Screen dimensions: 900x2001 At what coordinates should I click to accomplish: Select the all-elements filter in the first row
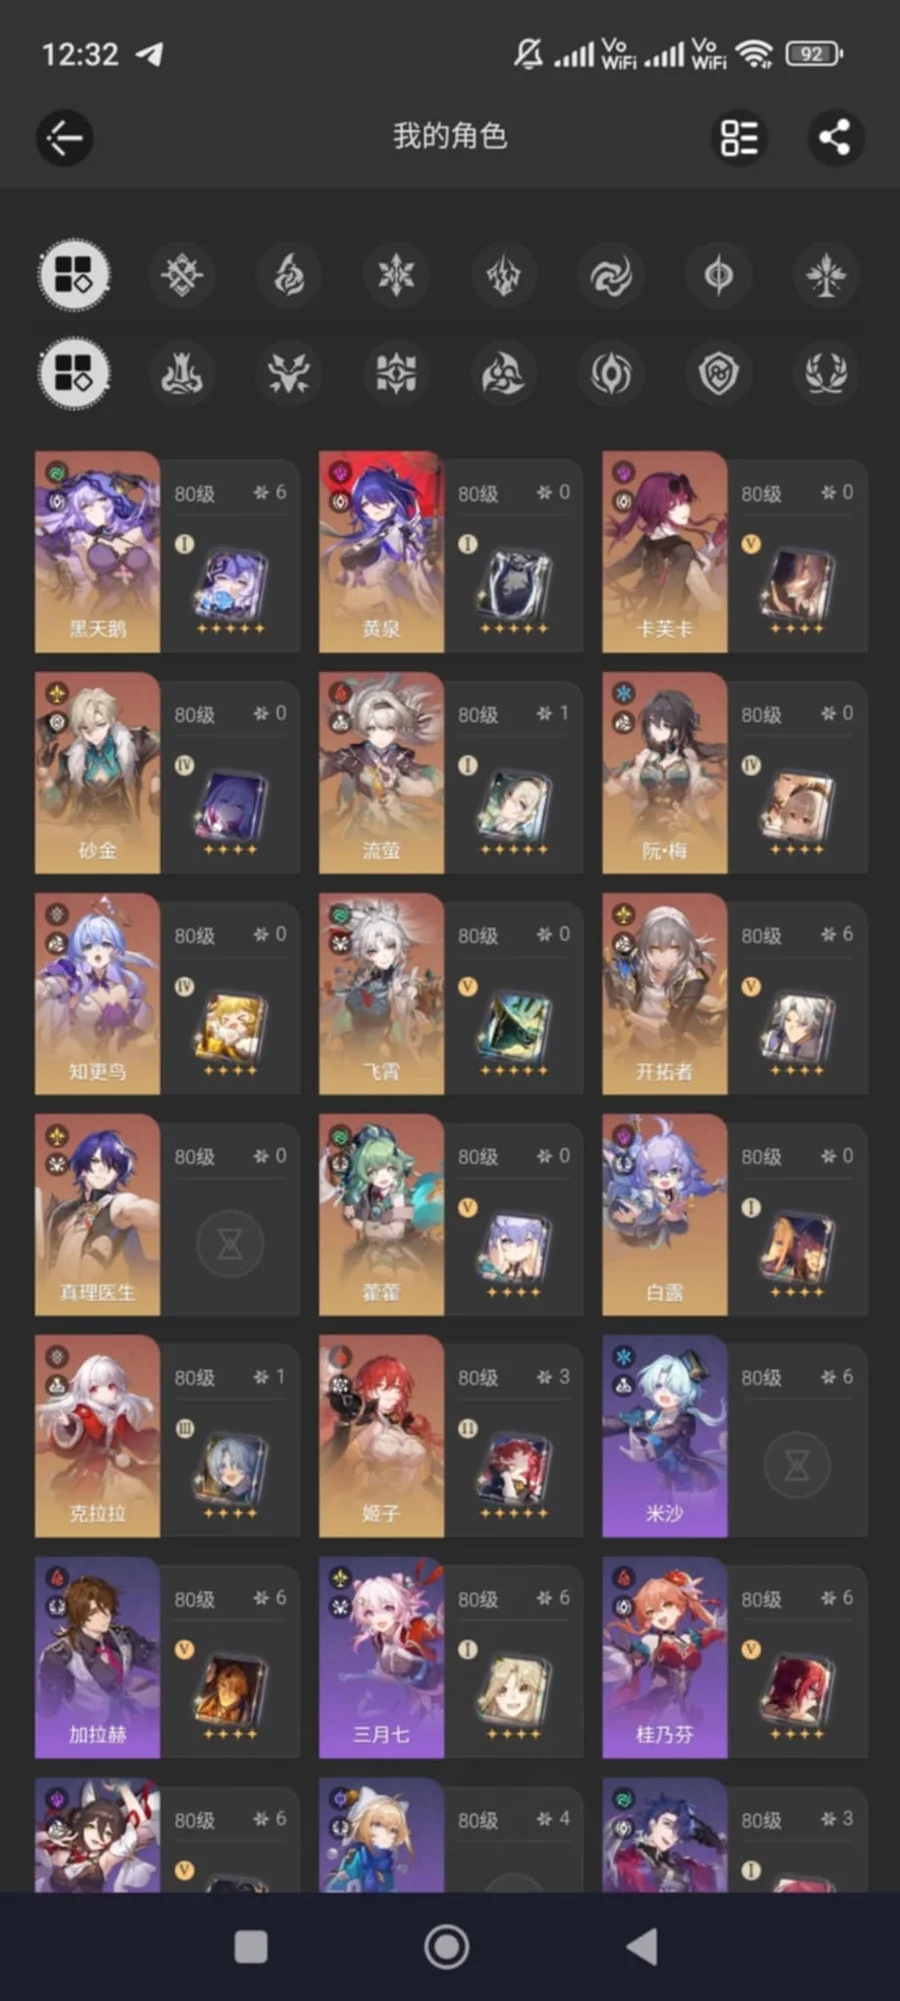(74, 274)
